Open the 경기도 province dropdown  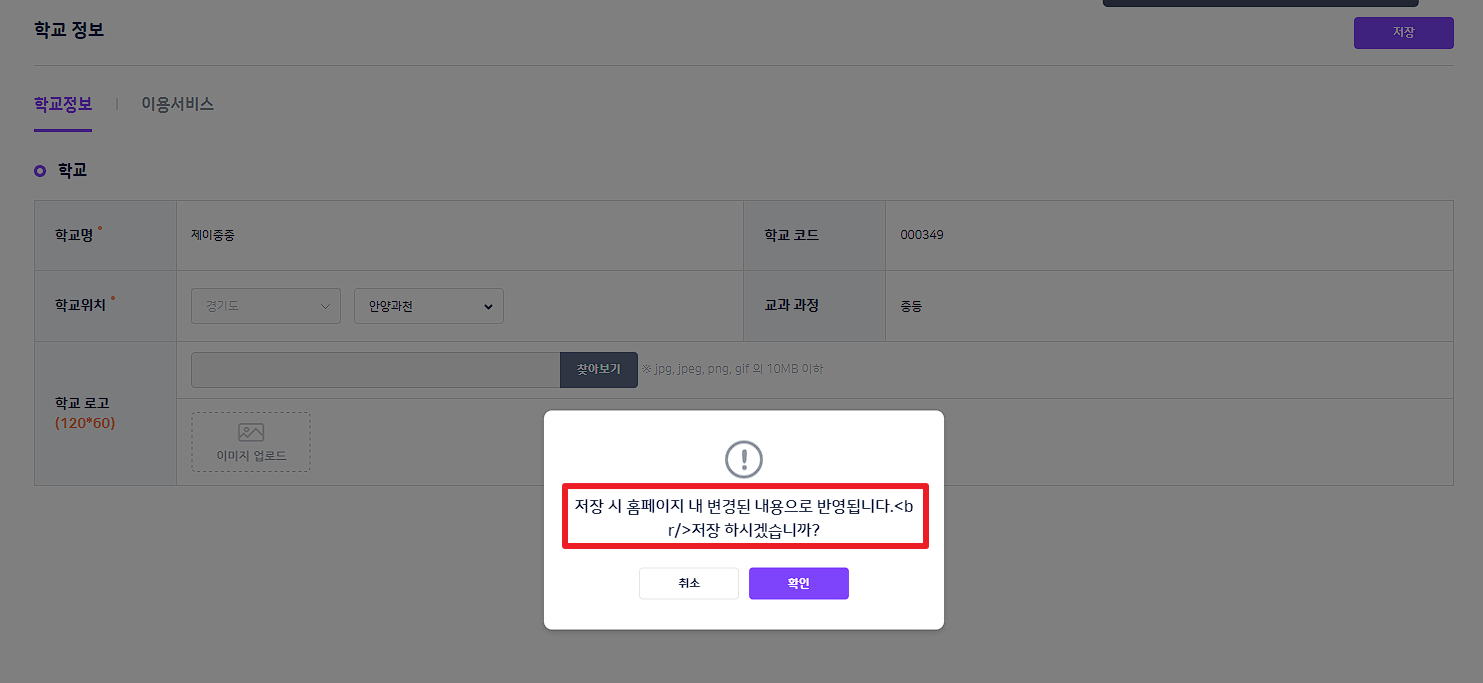(x=266, y=306)
